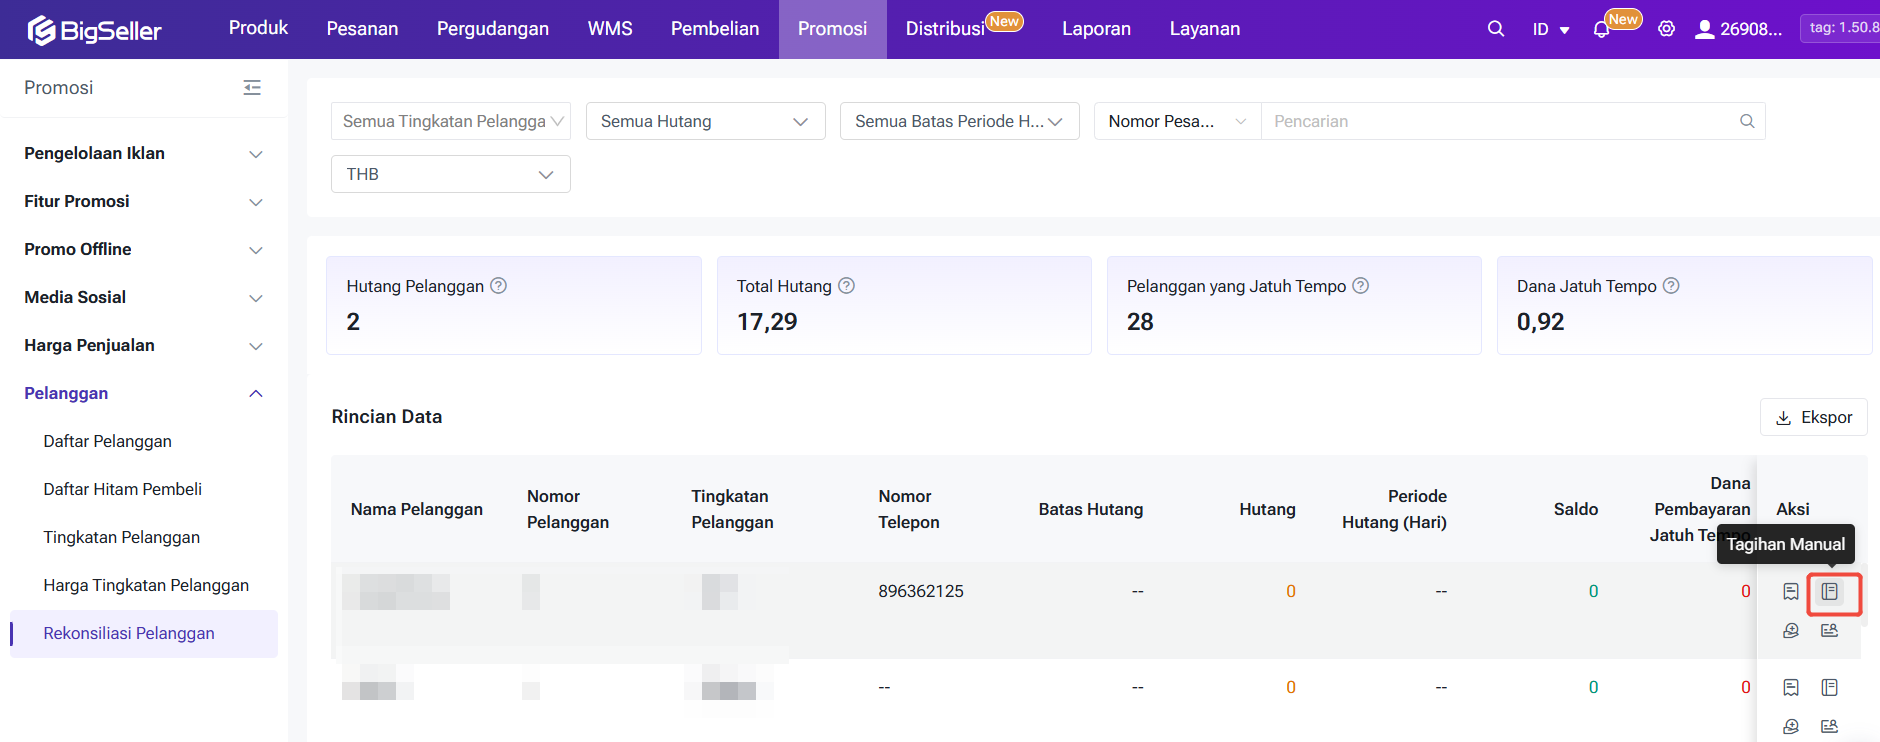
Task: Click the receipt icon in first customer row
Action: 1790,592
